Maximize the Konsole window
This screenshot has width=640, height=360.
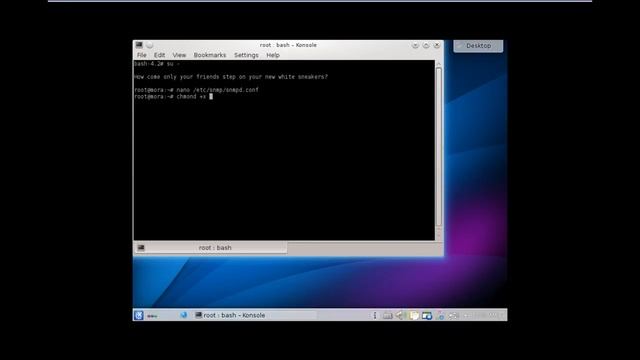pos(426,45)
